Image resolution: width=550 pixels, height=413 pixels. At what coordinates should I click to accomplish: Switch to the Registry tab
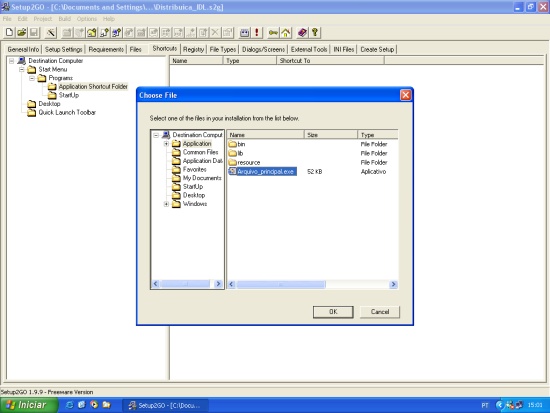pyautogui.click(x=193, y=49)
